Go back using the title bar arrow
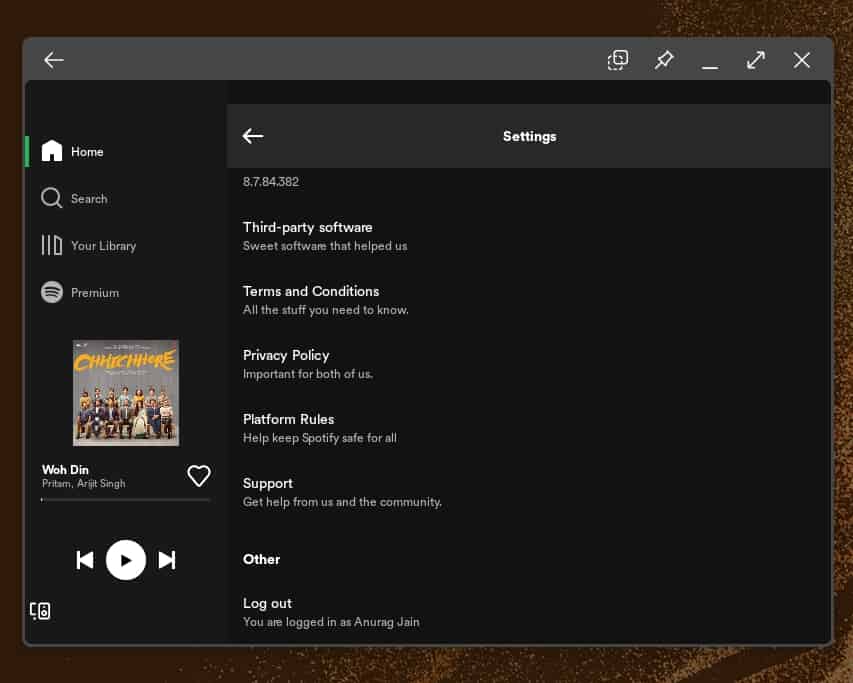The width and height of the screenshot is (853, 683). (x=54, y=60)
